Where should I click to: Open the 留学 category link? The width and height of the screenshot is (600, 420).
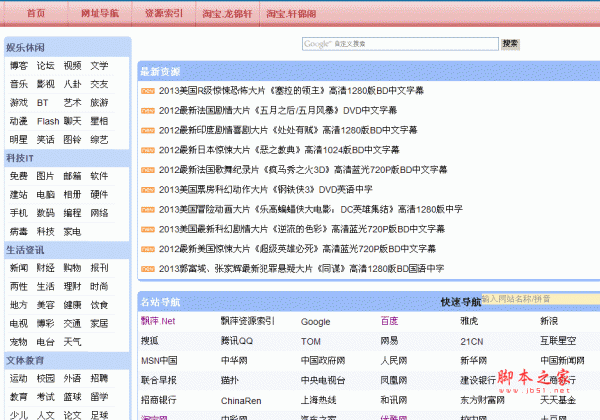pos(99,397)
